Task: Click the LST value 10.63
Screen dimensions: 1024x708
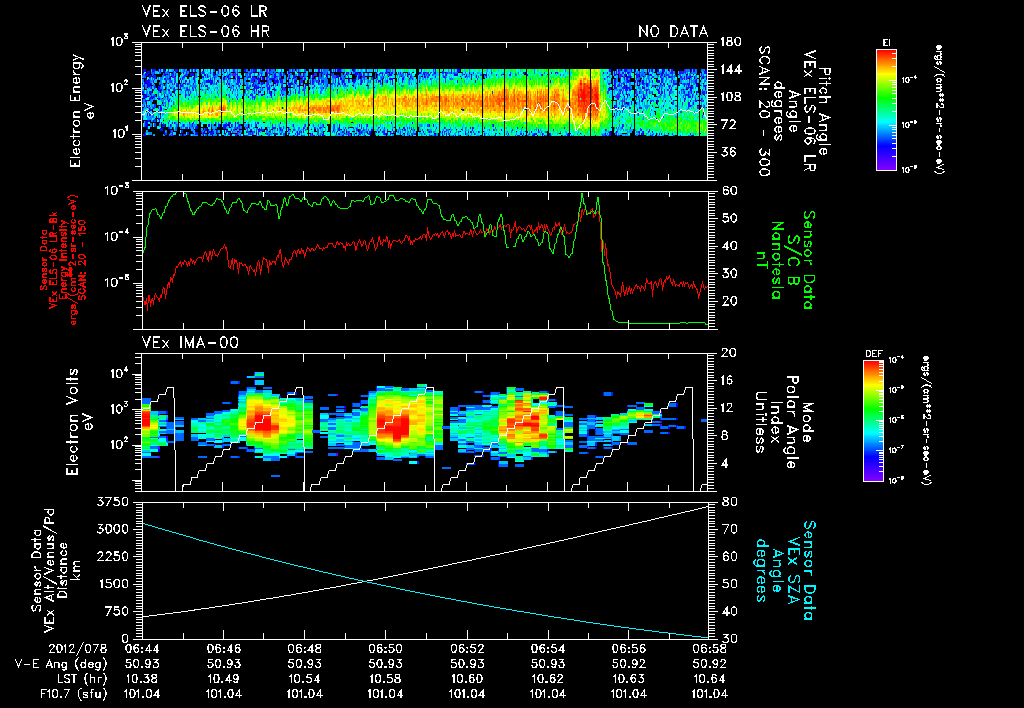Action: pyautogui.click(x=628, y=679)
